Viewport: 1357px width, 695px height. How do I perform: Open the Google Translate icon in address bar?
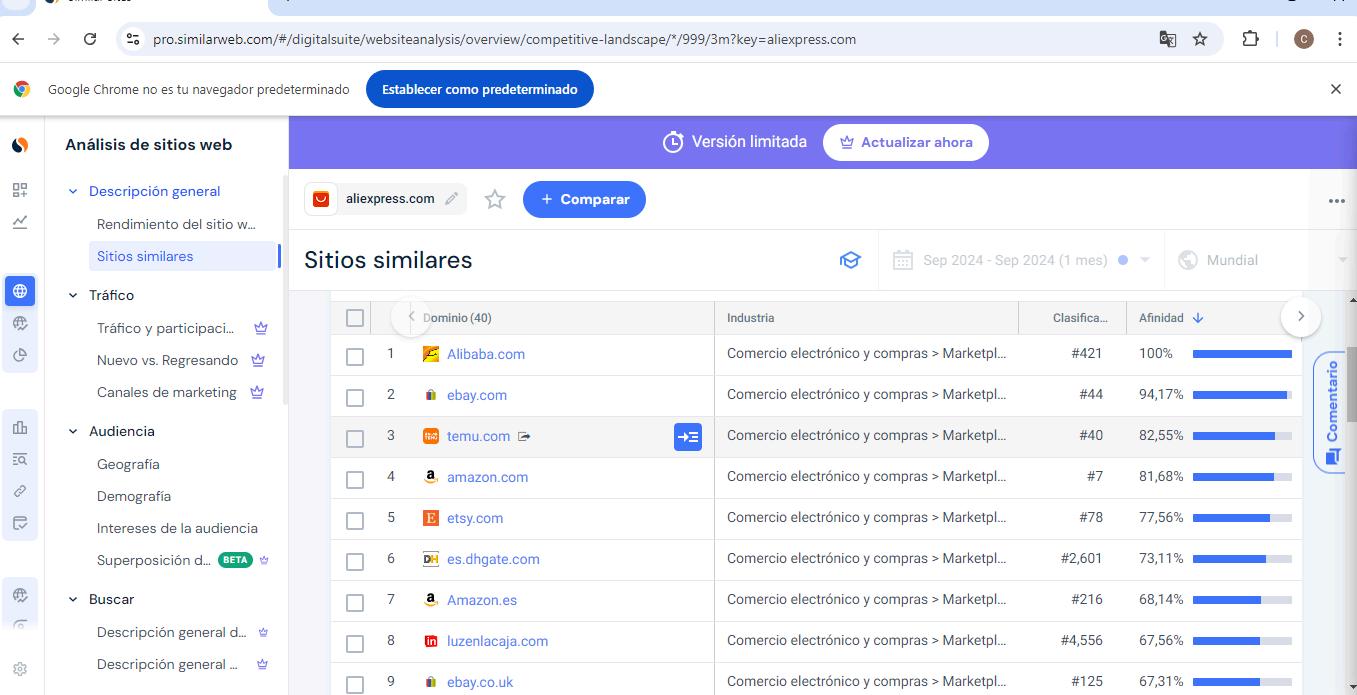pyautogui.click(x=1167, y=39)
